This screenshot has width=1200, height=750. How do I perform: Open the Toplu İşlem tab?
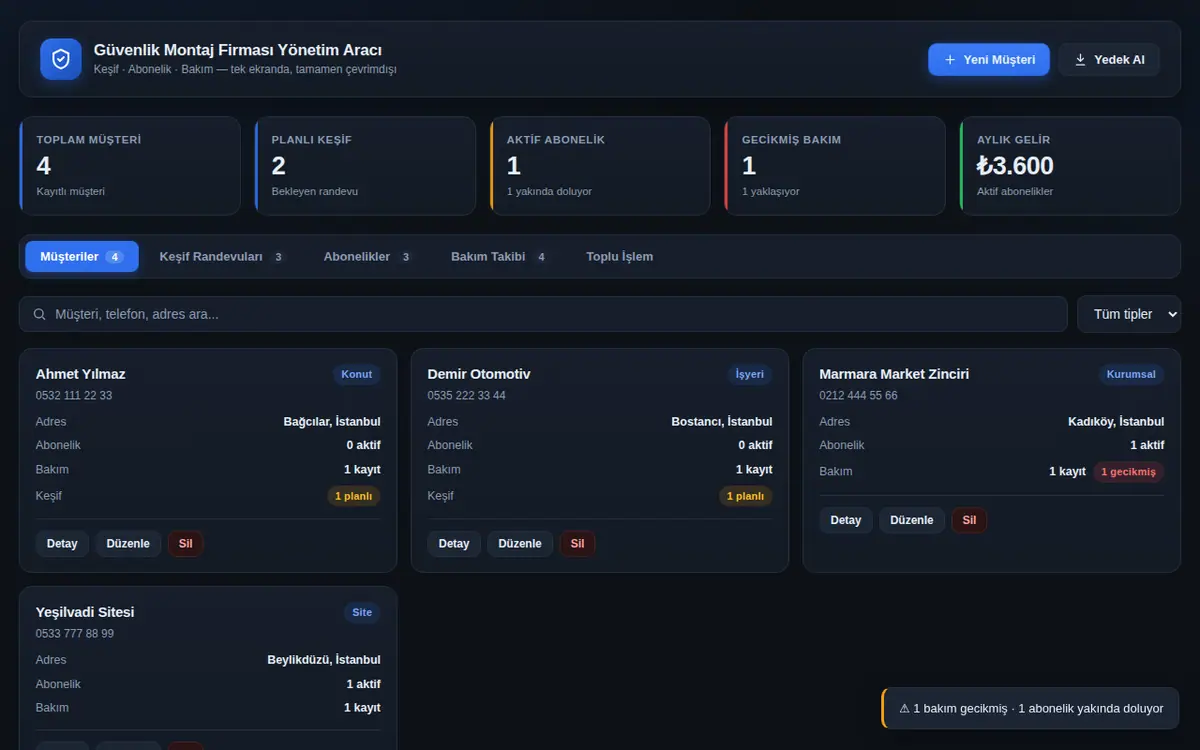tap(620, 257)
